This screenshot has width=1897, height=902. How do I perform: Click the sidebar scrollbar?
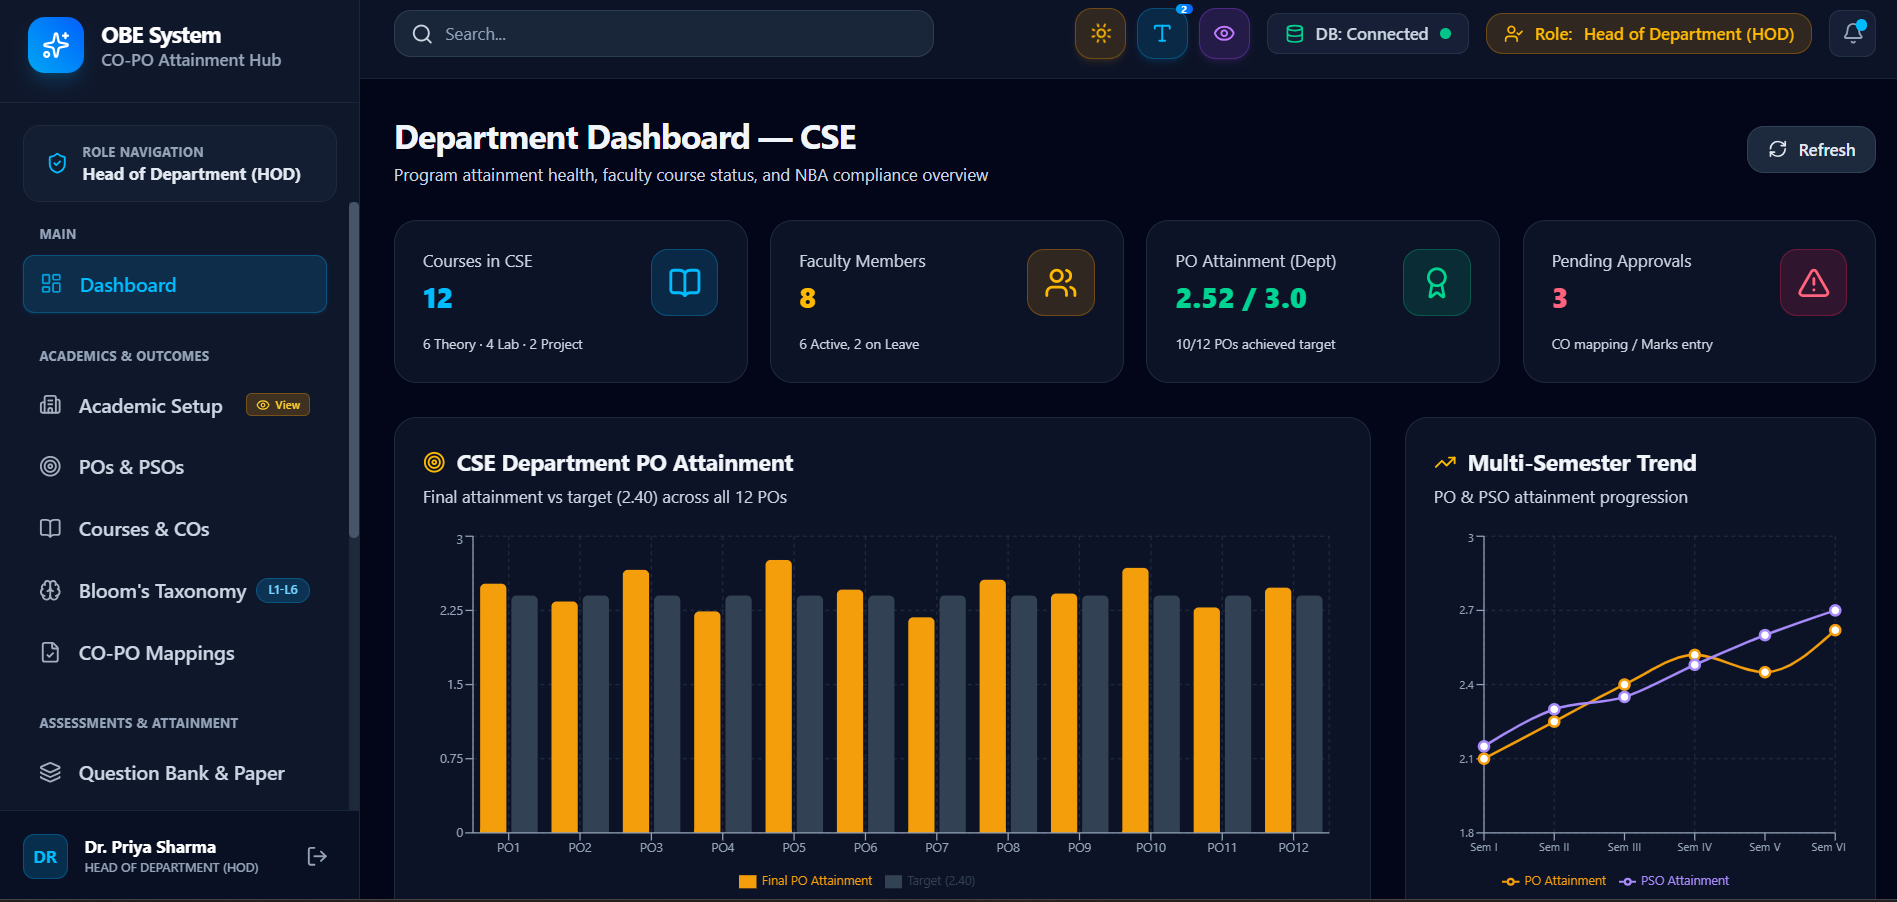pyautogui.click(x=353, y=370)
